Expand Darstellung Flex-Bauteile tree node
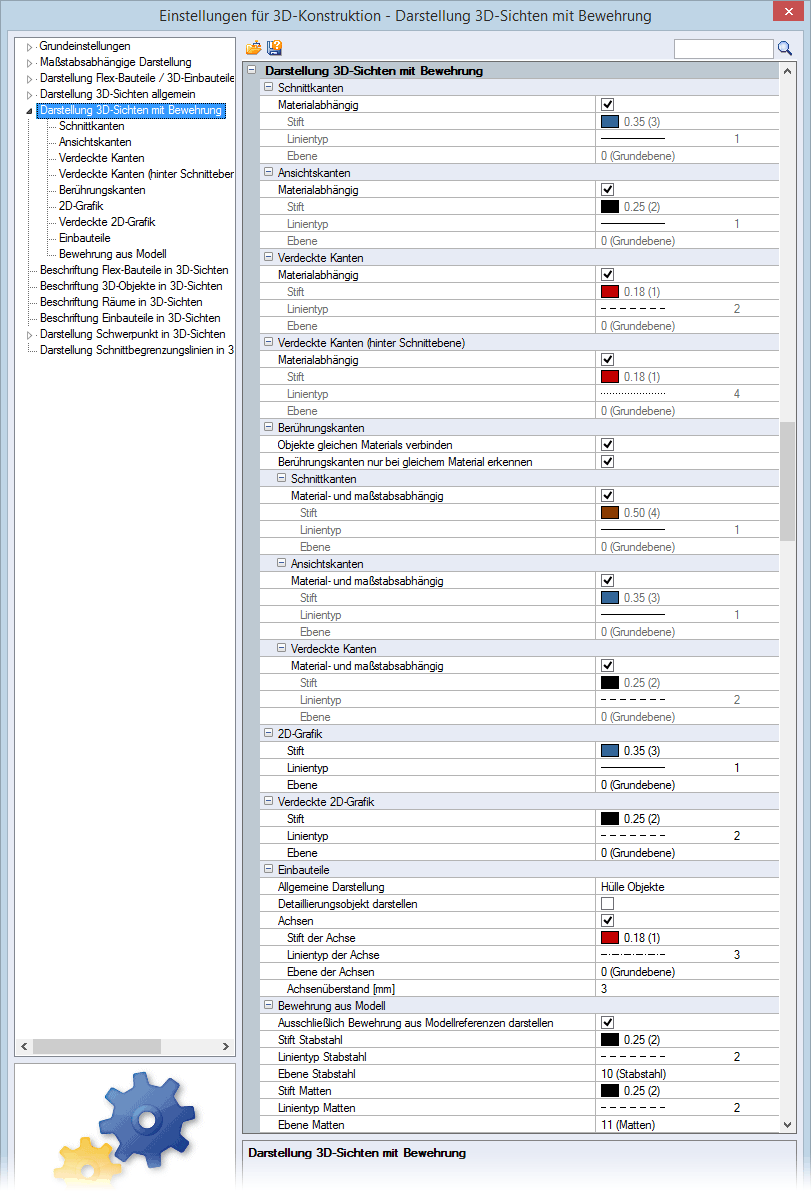 pyautogui.click(x=30, y=79)
